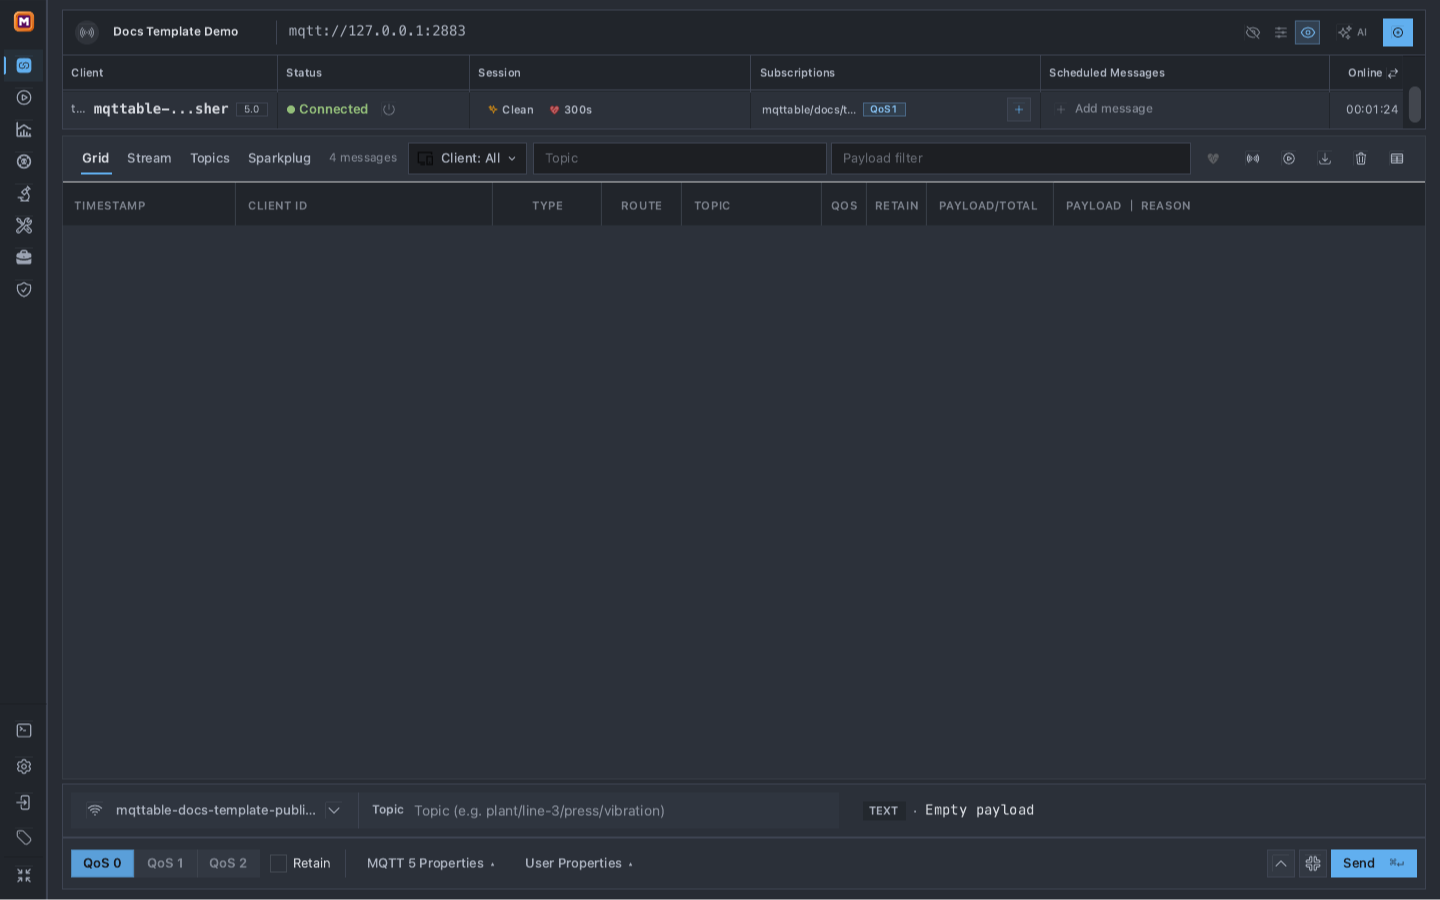Select QoS 2

(x=228, y=864)
